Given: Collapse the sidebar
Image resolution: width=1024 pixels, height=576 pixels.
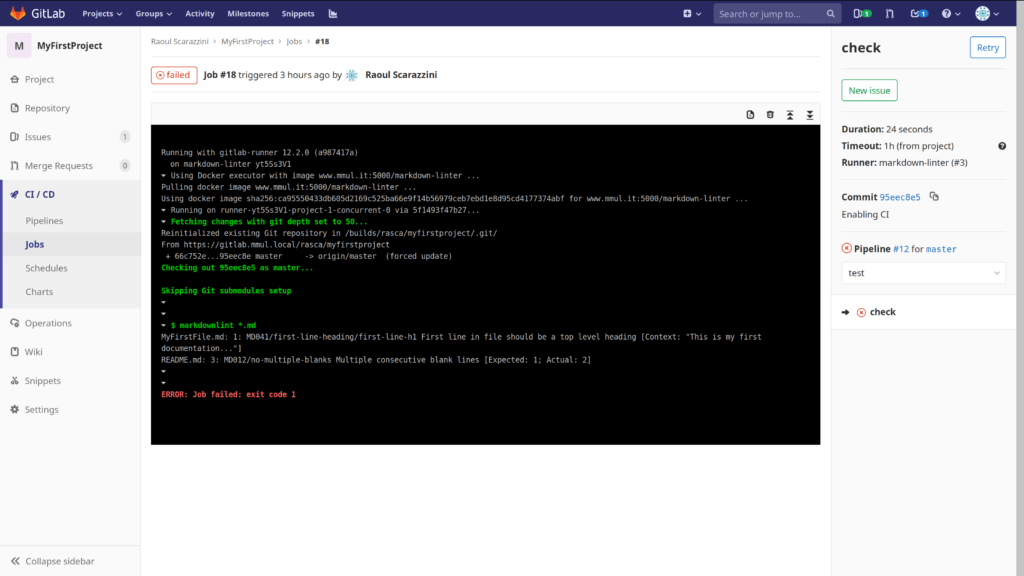Looking at the screenshot, I should tap(53, 561).
